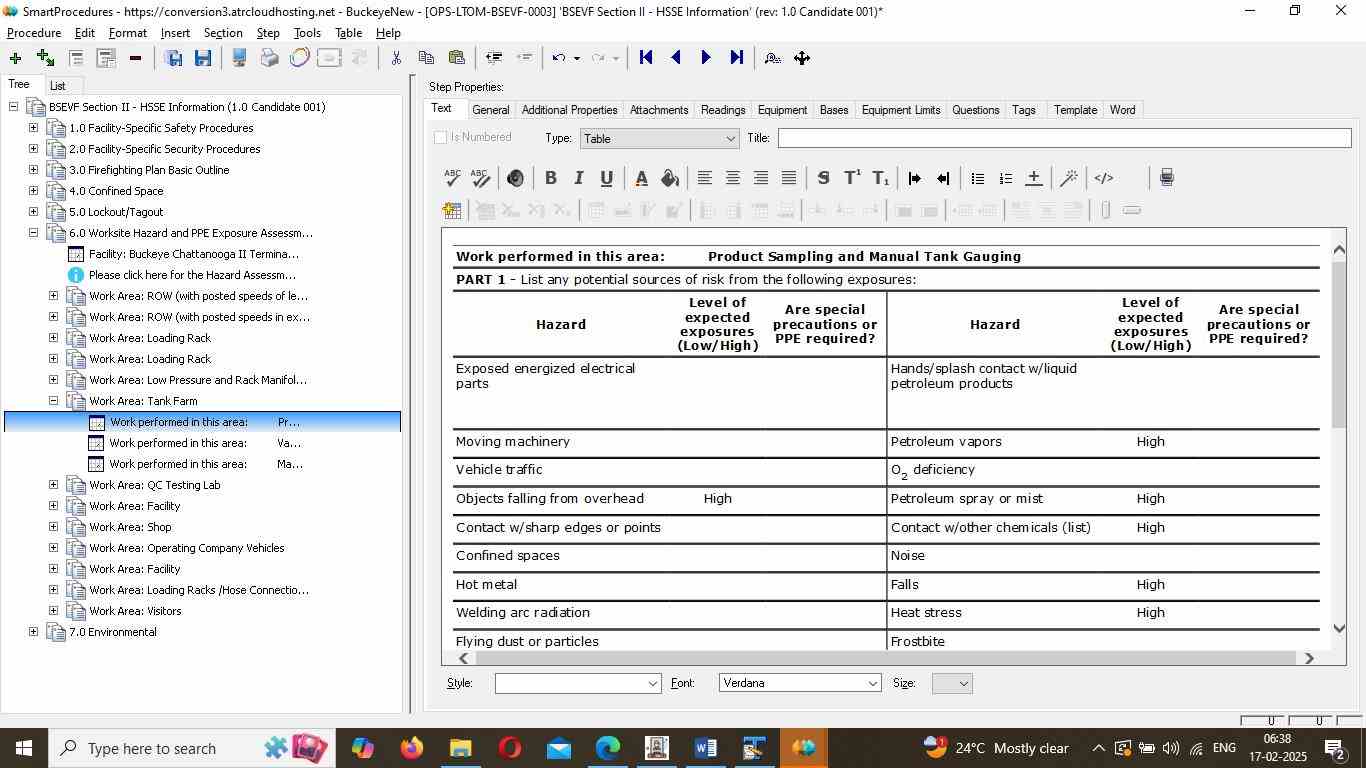Go to previous step arrow icon
Image resolution: width=1366 pixels, height=768 pixels.
click(x=676, y=58)
